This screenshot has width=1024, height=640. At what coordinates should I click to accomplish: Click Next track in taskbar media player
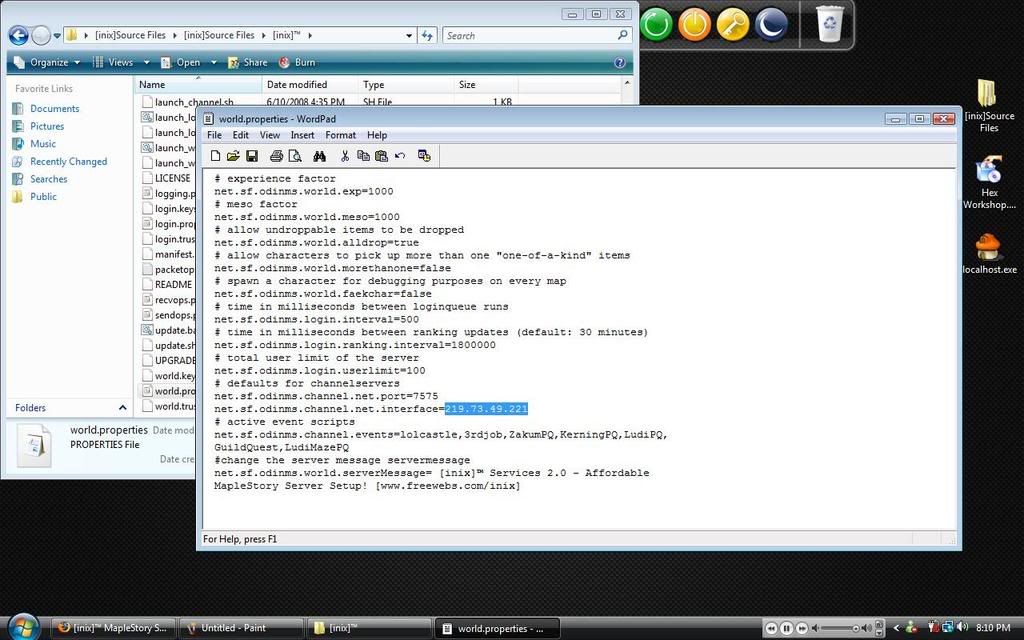(x=802, y=628)
